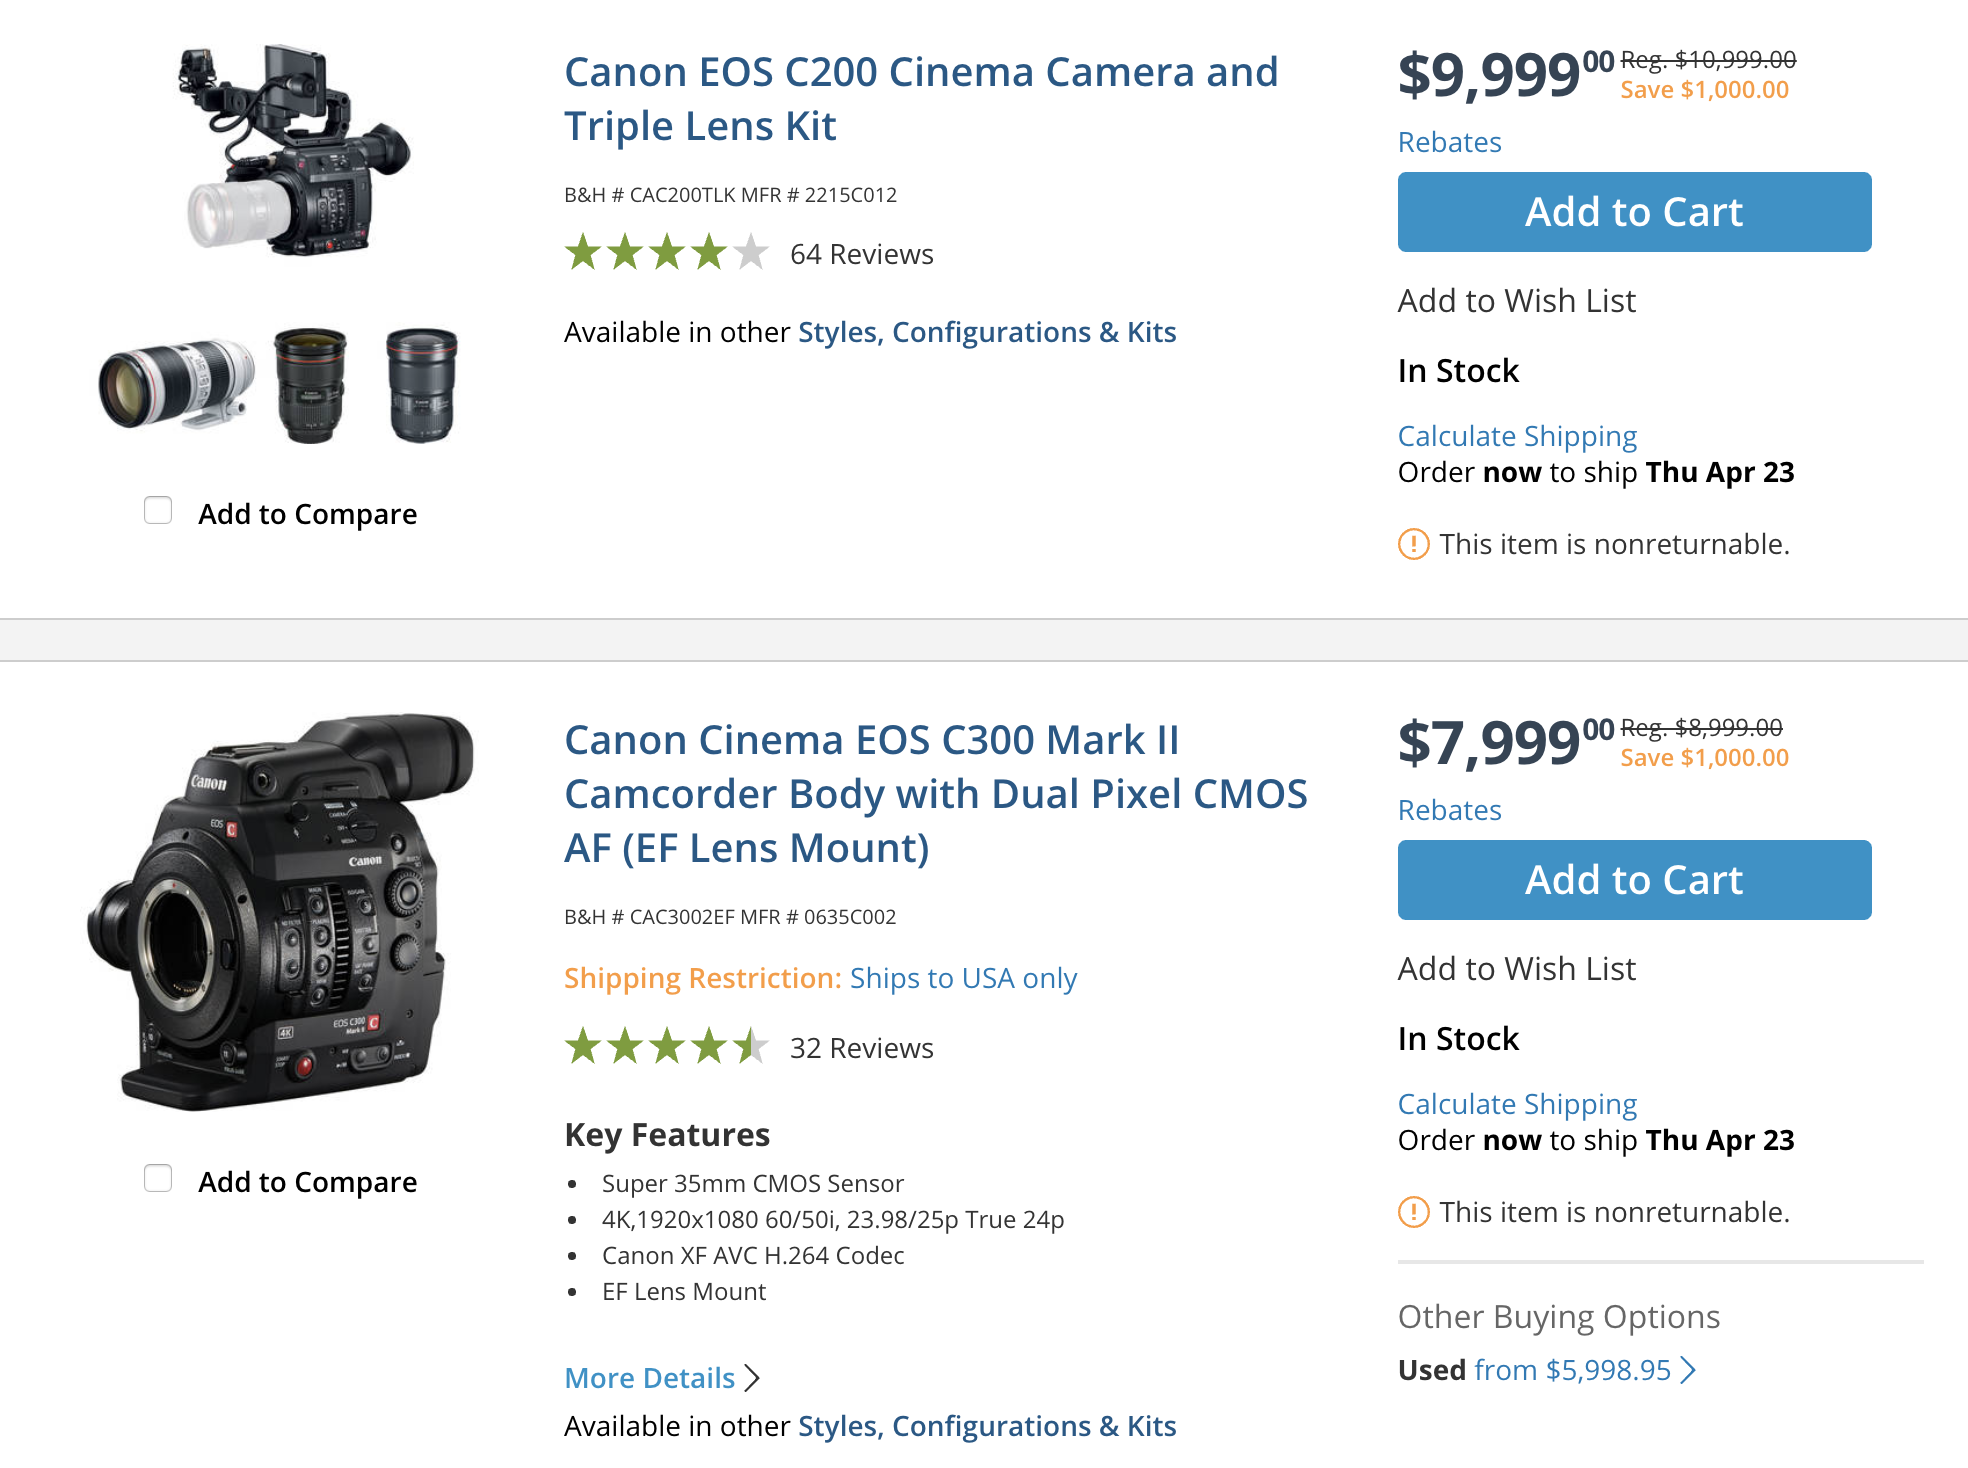Open Calculate Shipping for the C300
This screenshot has width=1968, height=1468.
coord(1517,1103)
